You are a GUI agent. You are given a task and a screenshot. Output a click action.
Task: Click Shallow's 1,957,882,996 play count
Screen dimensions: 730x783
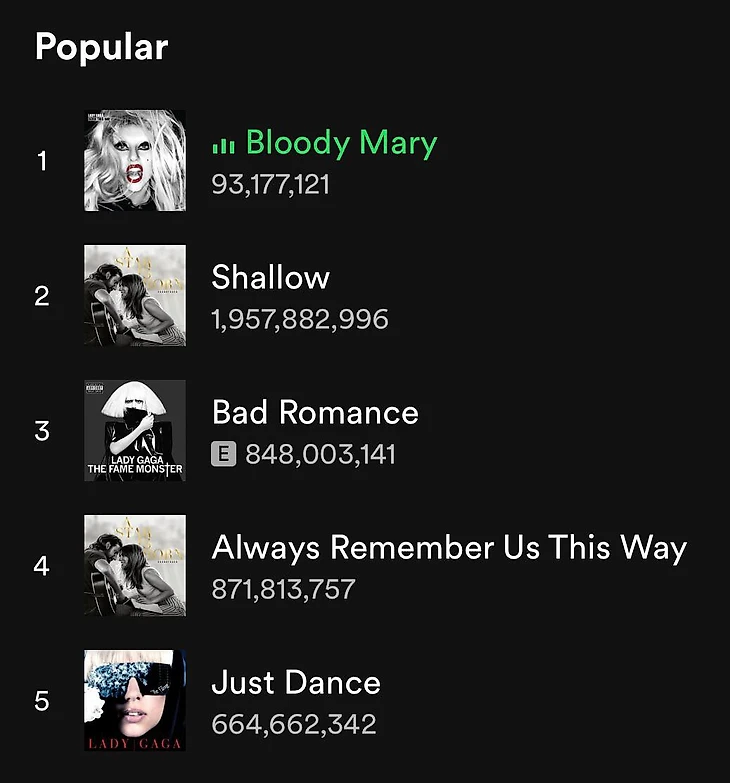(x=300, y=319)
